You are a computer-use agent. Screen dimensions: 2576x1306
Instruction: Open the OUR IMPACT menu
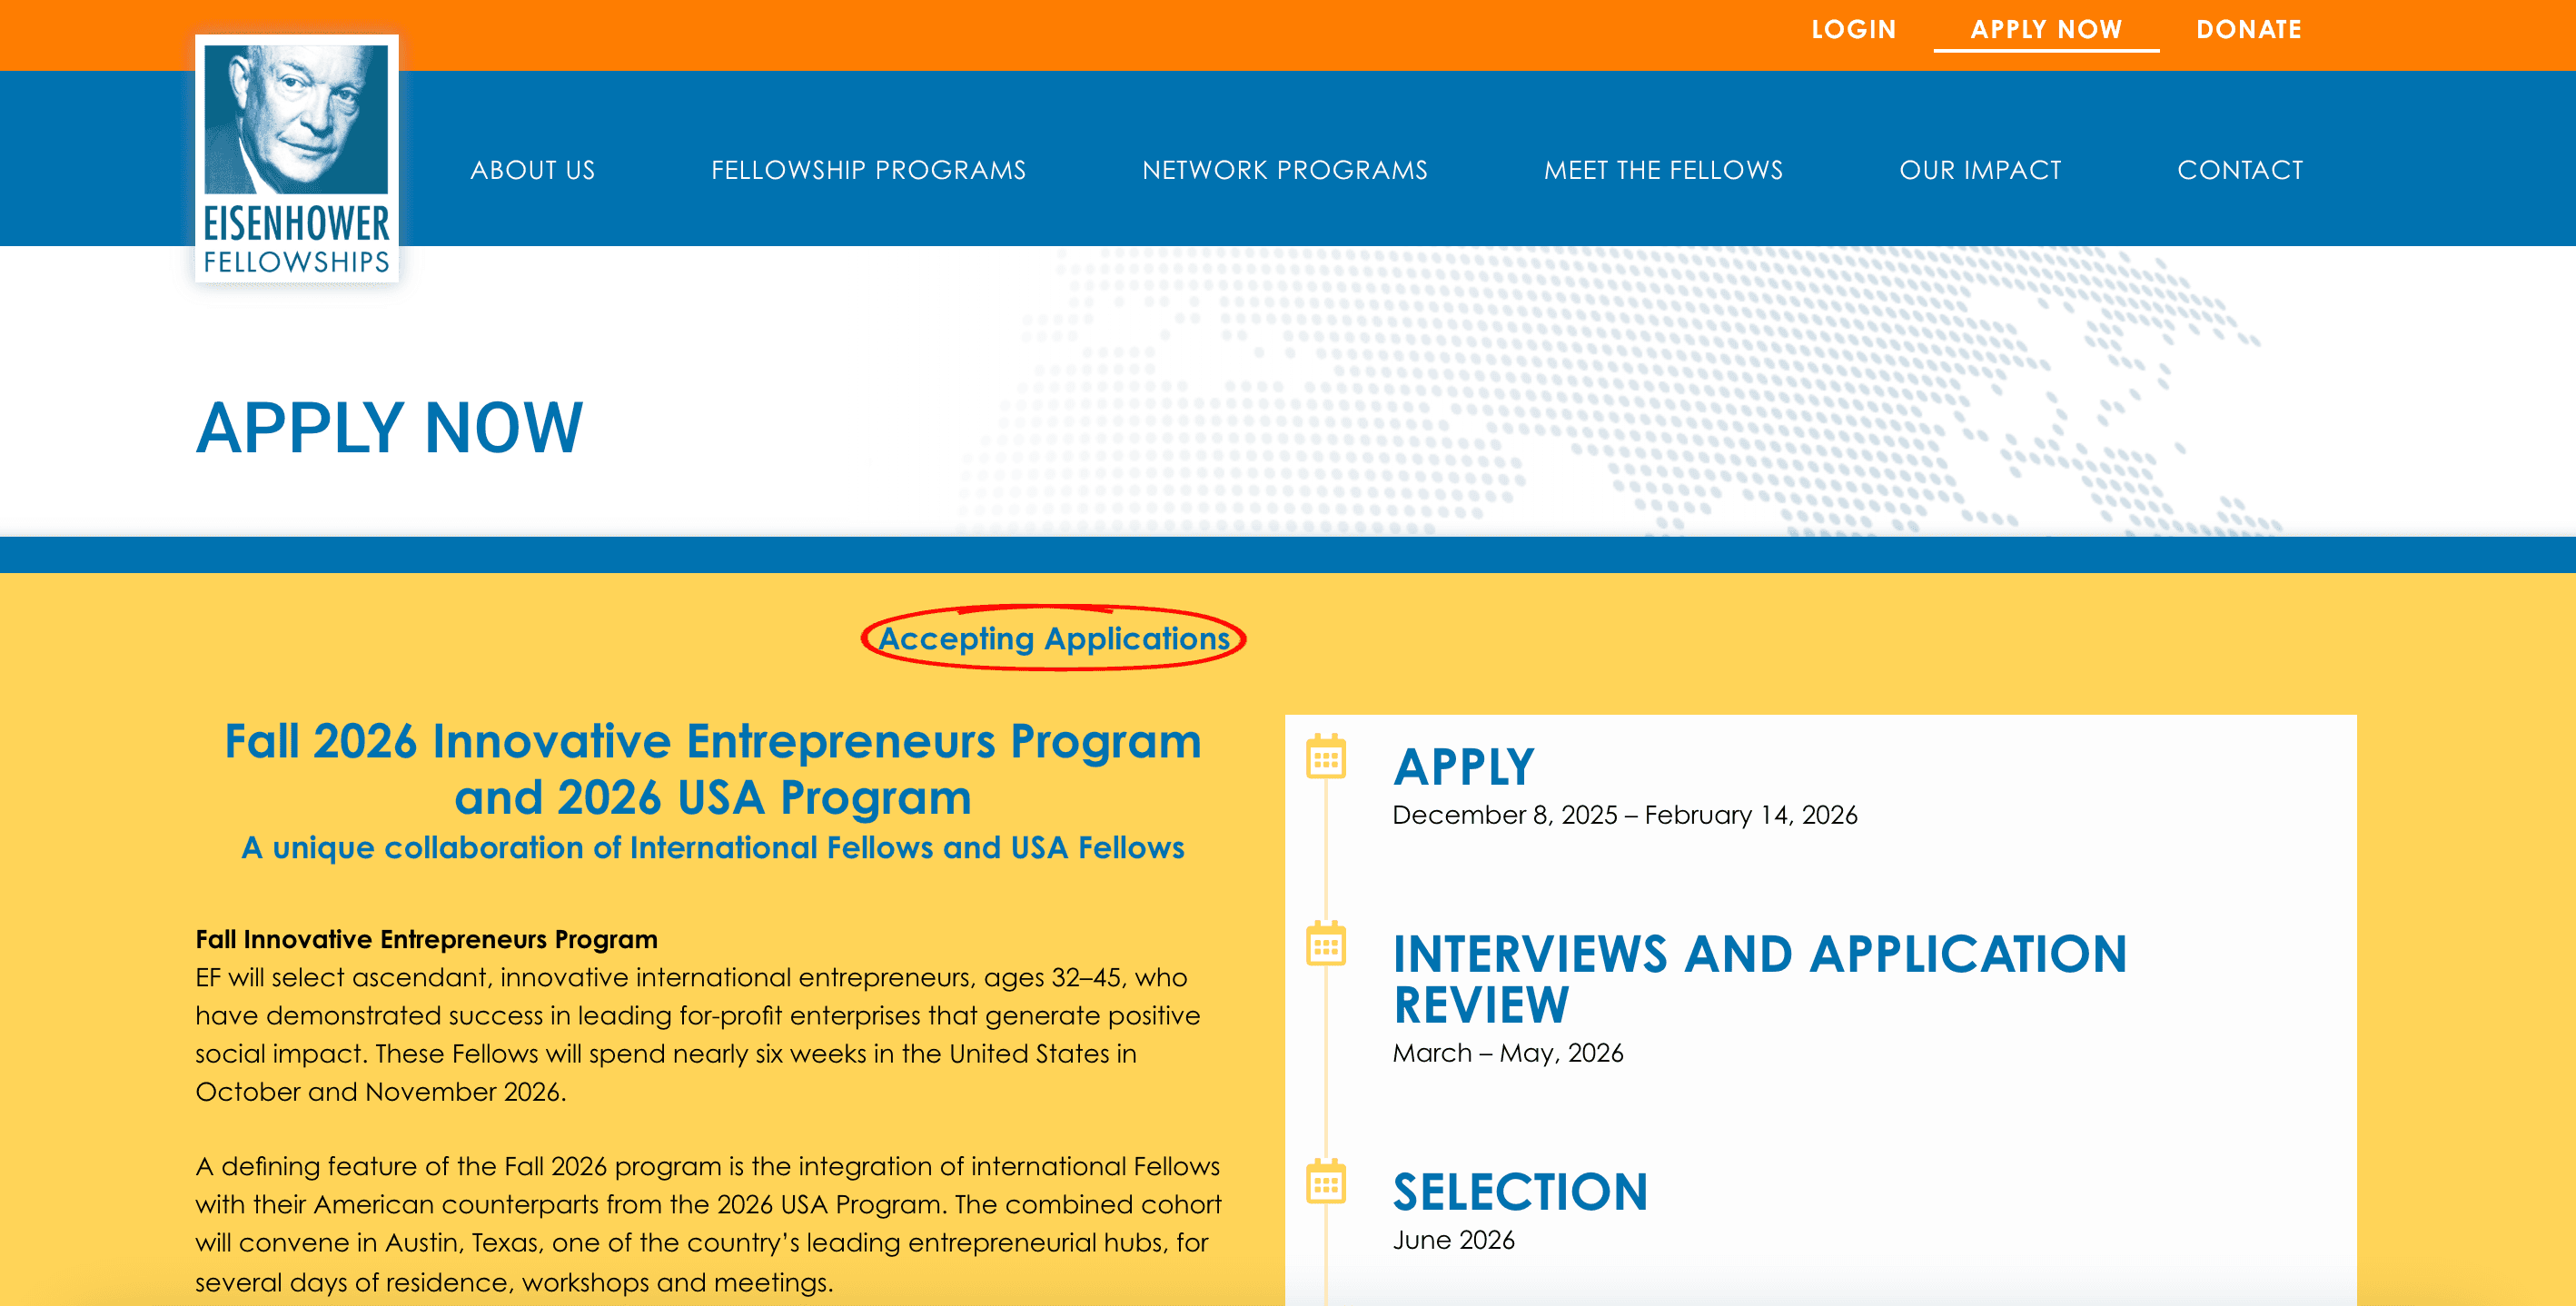(x=1981, y=170)
